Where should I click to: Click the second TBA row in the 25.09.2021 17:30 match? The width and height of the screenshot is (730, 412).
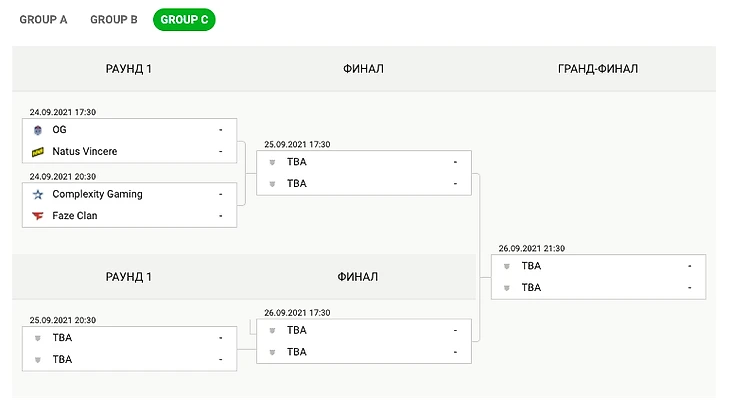[364, 184]
